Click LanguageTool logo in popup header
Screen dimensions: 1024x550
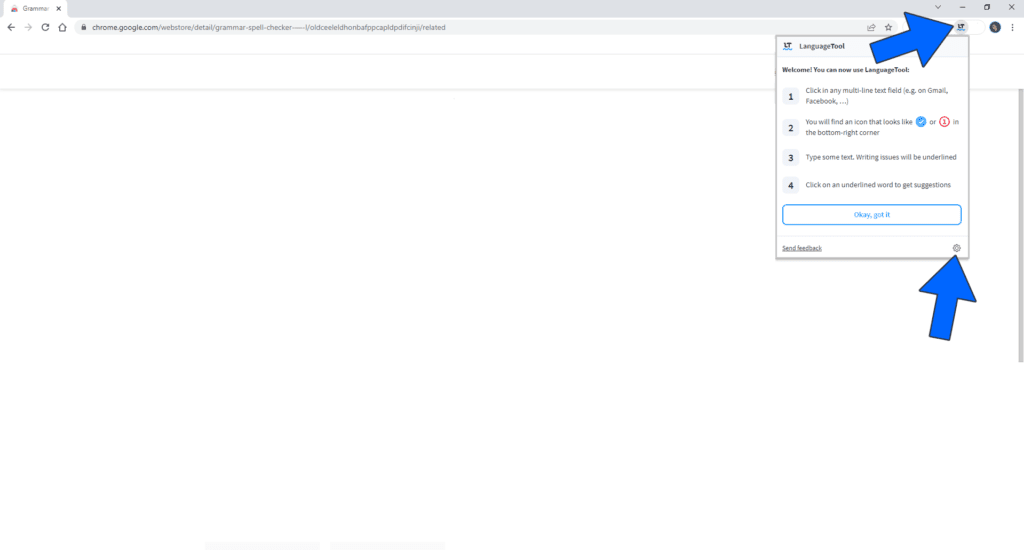tap(788, 46)
